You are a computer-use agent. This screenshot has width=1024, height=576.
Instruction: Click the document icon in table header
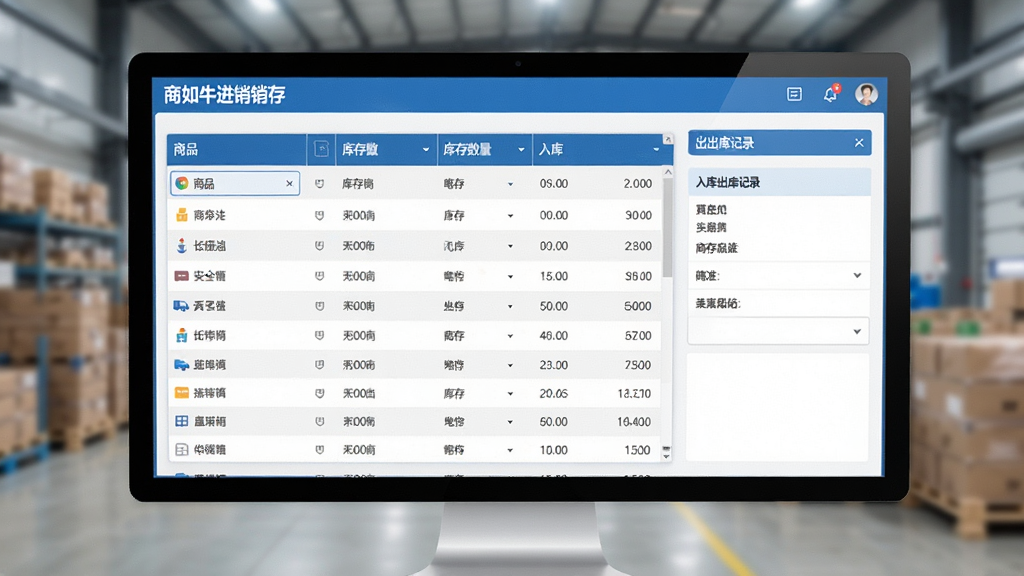tap(321, 149)
